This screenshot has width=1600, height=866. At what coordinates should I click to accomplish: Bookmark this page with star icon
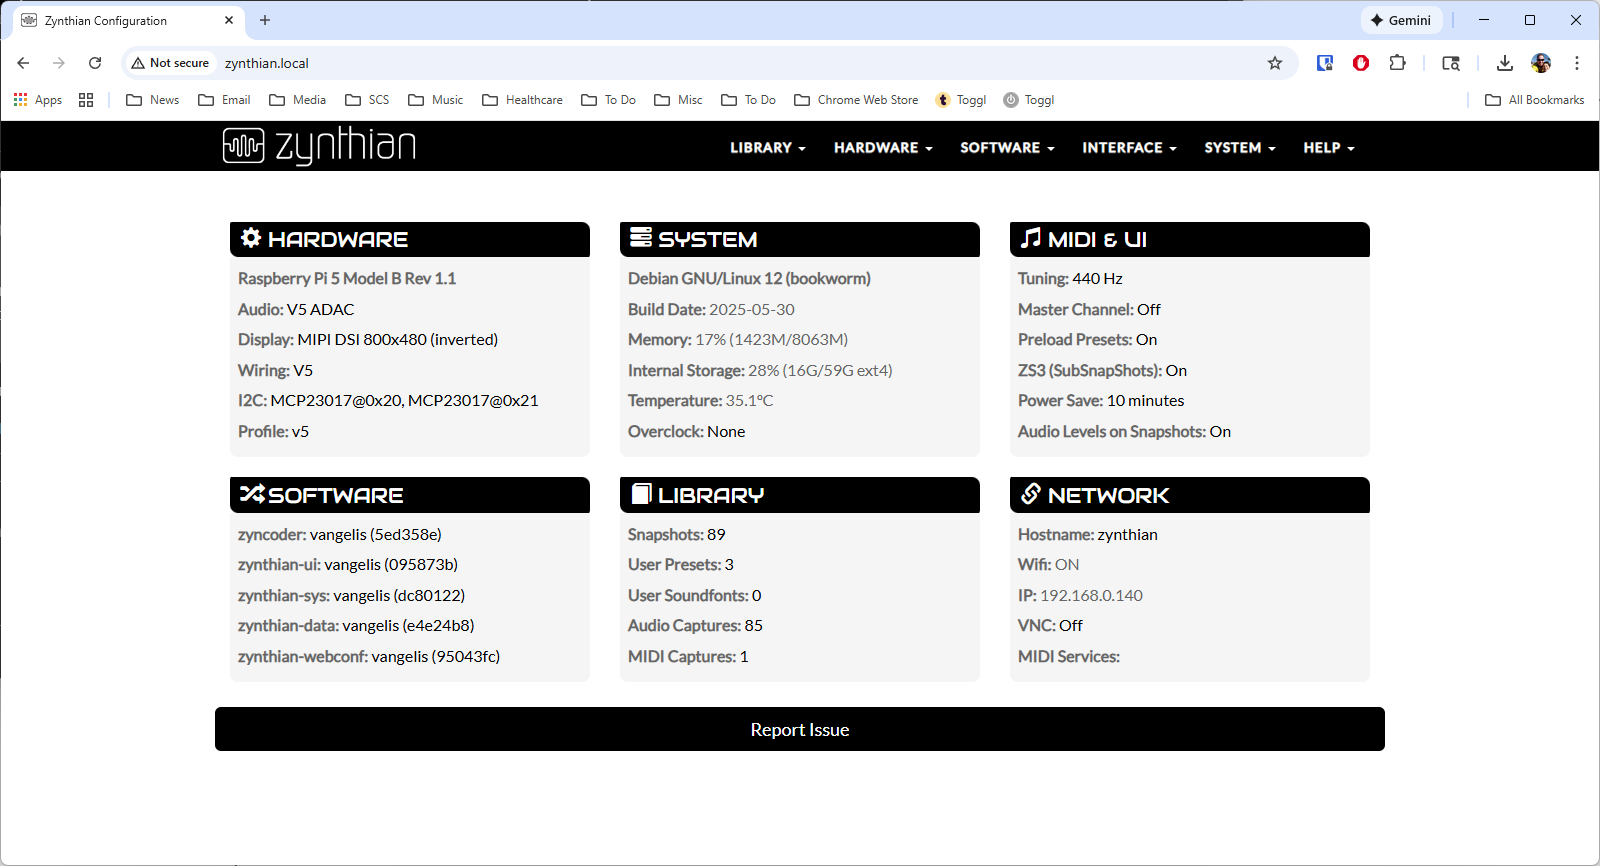(1274, 63)
